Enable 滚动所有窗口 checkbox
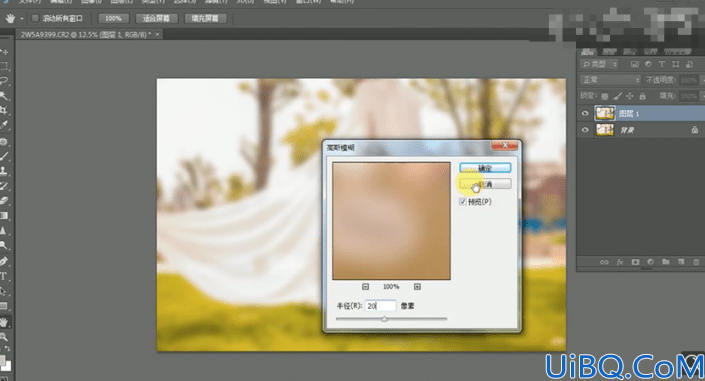The width and height of the screenshot is (705, 381). coord(35,18)
